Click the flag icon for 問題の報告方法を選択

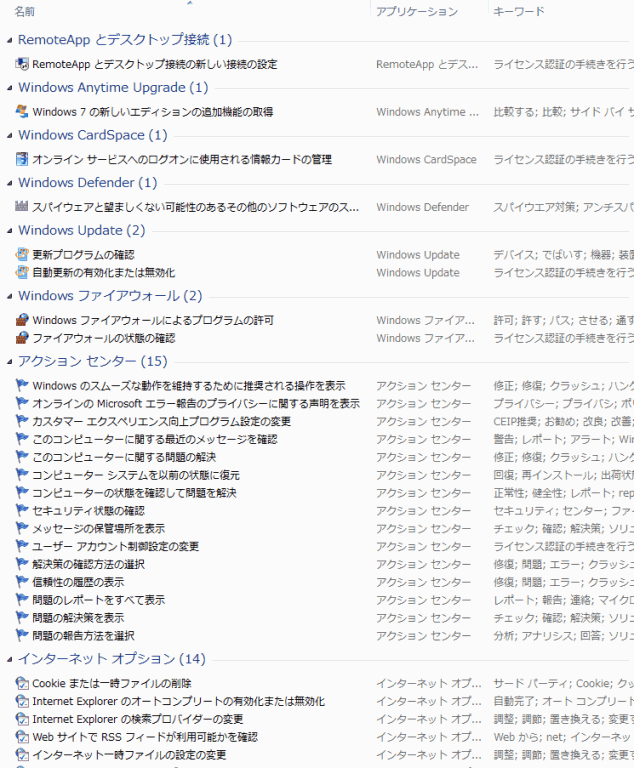pos(22,635)
